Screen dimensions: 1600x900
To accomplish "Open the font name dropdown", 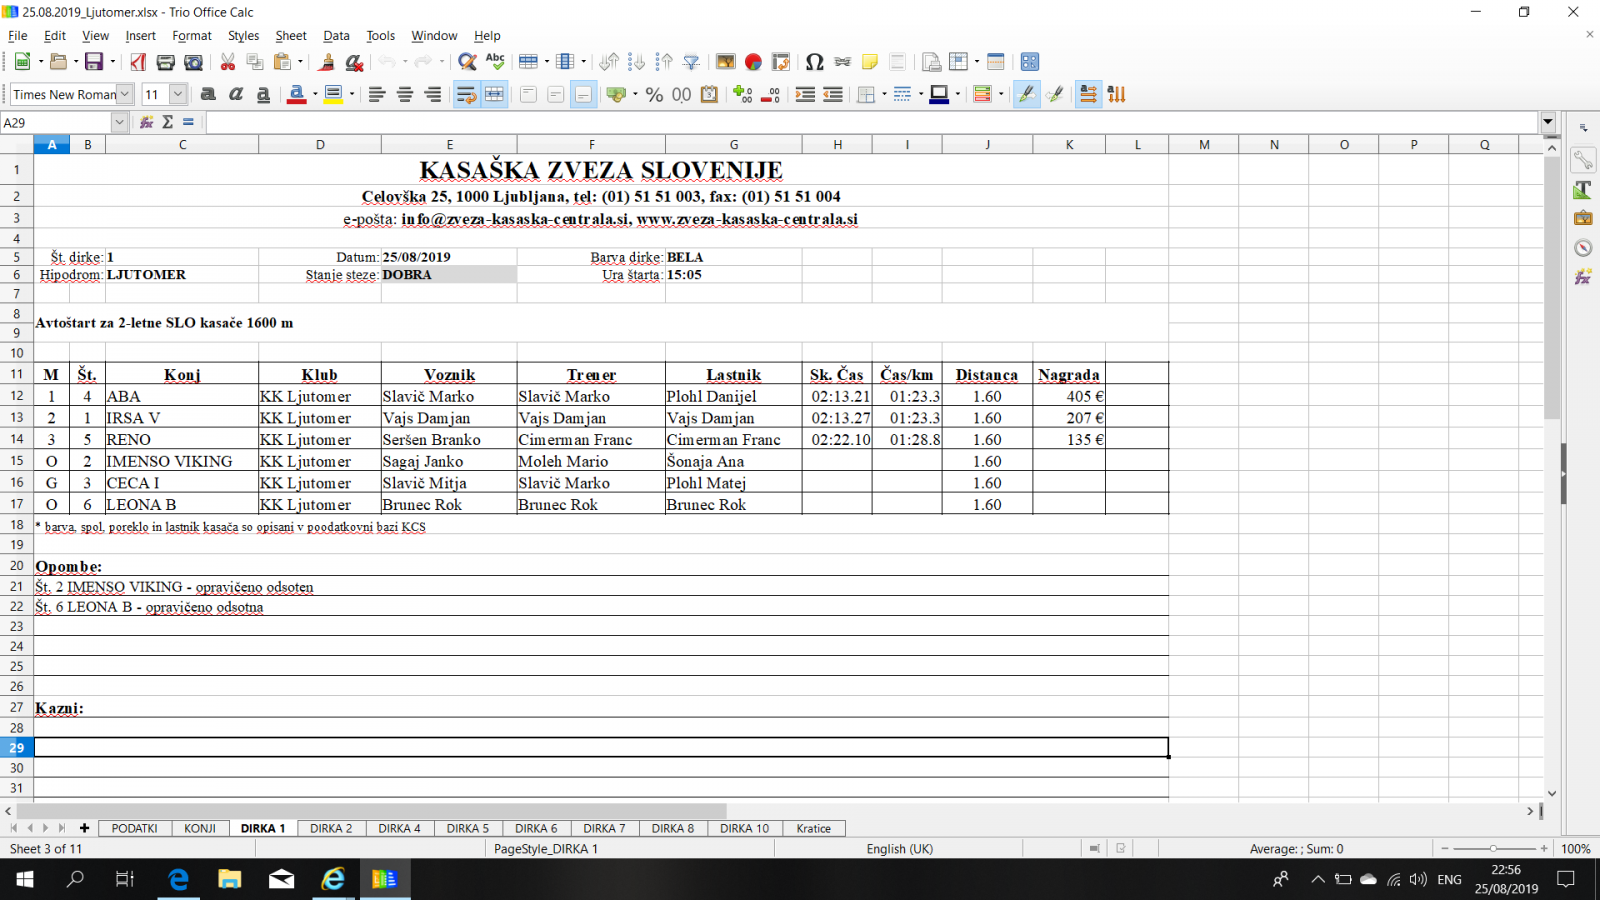I will 125,94.
